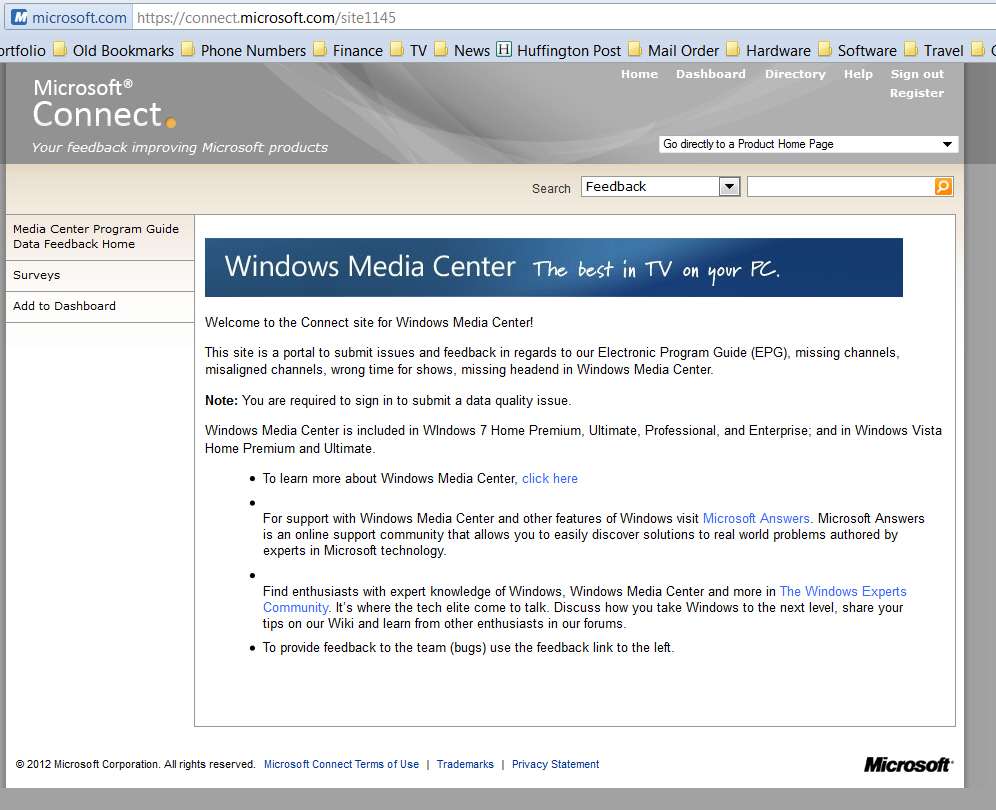The width and height of the screenshot is (996, 810).
Task: Open the Hardware bookmarks folder
Action: [x=769, y=50]
